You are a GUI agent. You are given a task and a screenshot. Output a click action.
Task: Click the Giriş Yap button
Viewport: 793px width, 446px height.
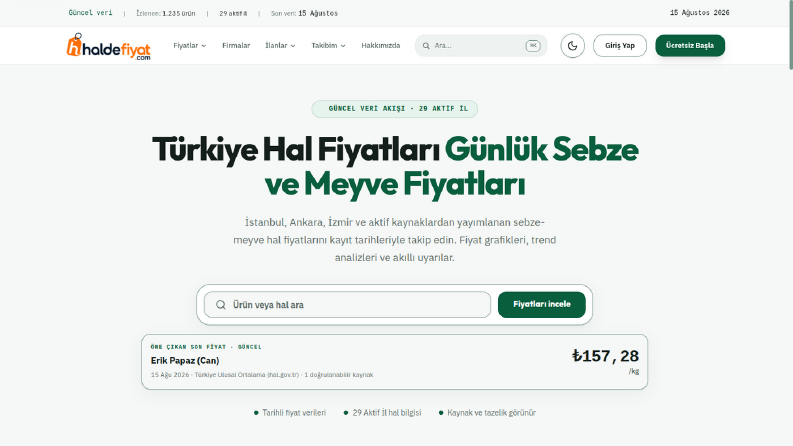[620, 46]
